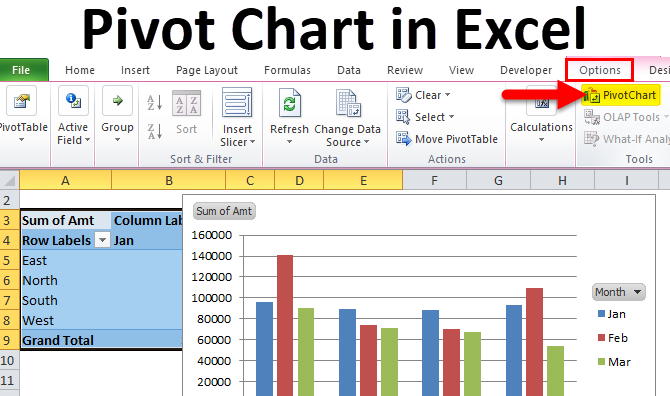Open the Month field button on the chart
The width and height of the screenshot is (670, 396).
(619, 292)
